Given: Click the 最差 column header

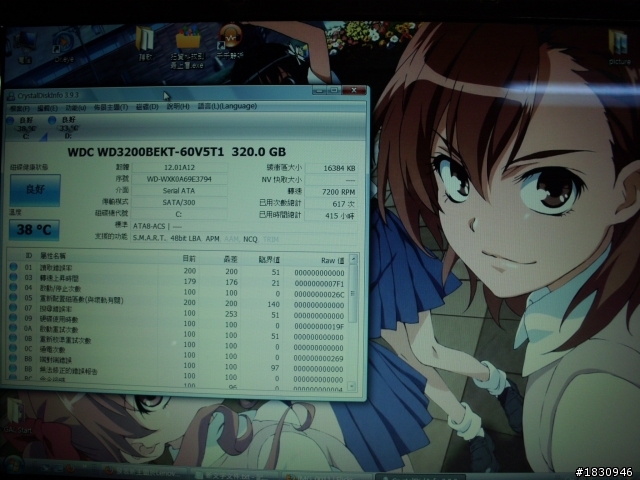Looking at the screenshot, I should point(231,259).
